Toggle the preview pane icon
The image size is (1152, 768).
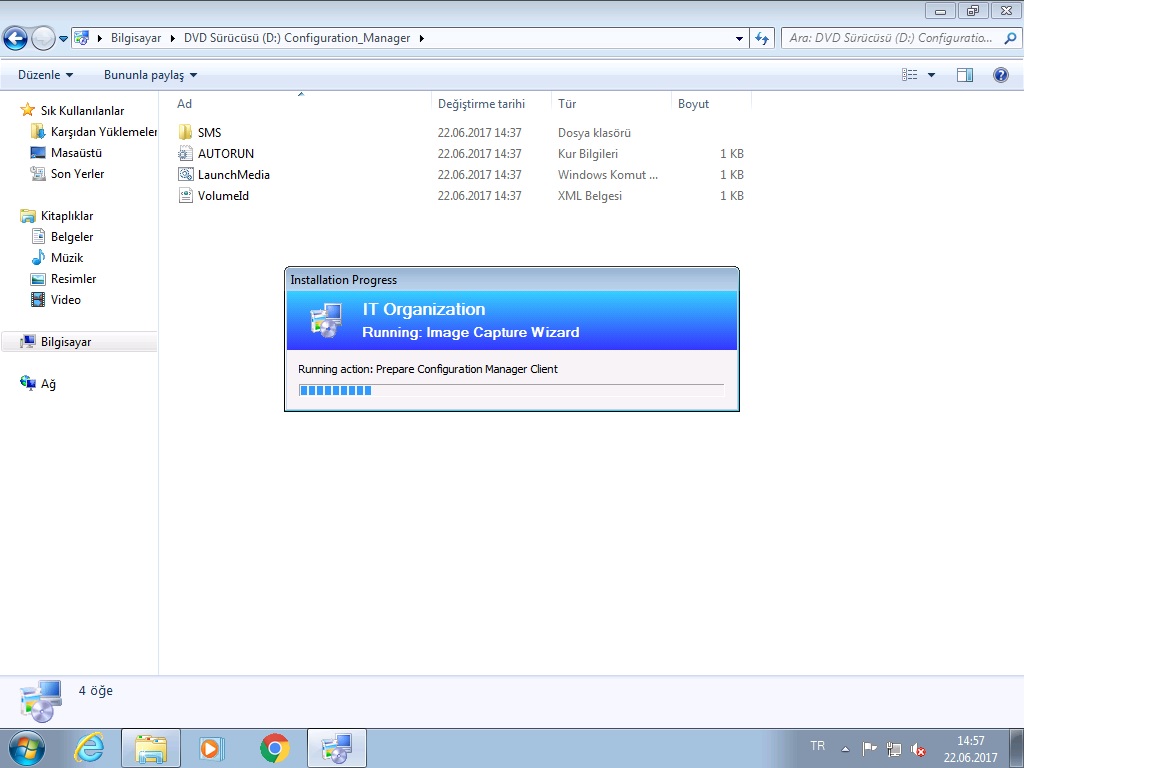tap(964, 75)
